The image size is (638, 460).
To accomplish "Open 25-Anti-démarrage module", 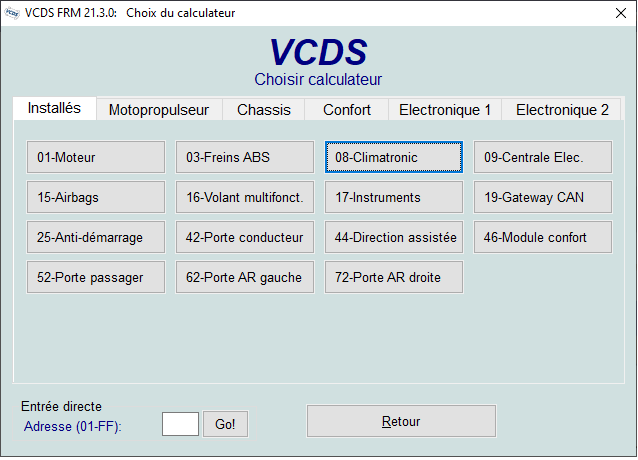I will coord(96,237).
